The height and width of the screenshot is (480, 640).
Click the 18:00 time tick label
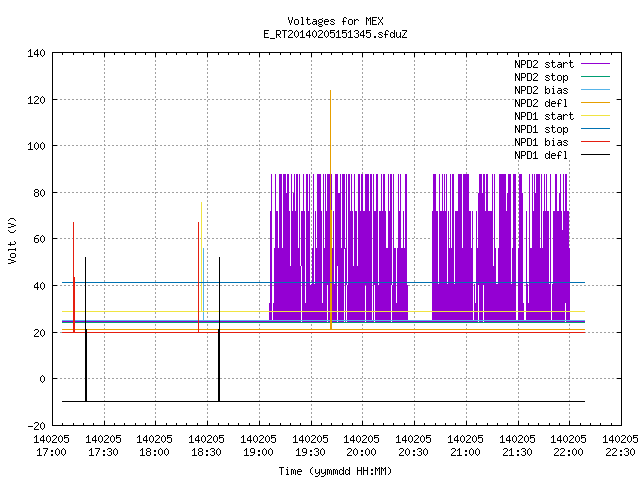click(154, 452)
